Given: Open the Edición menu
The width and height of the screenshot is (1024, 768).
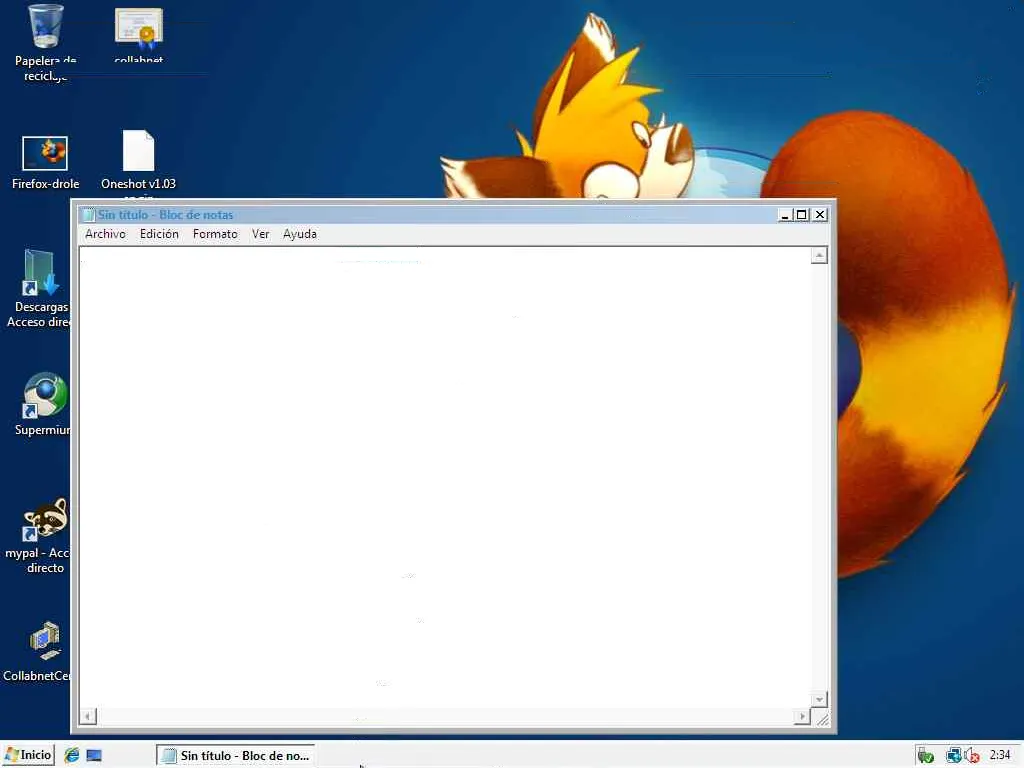Looking at the screenshot, I should (x=159, y=234).
